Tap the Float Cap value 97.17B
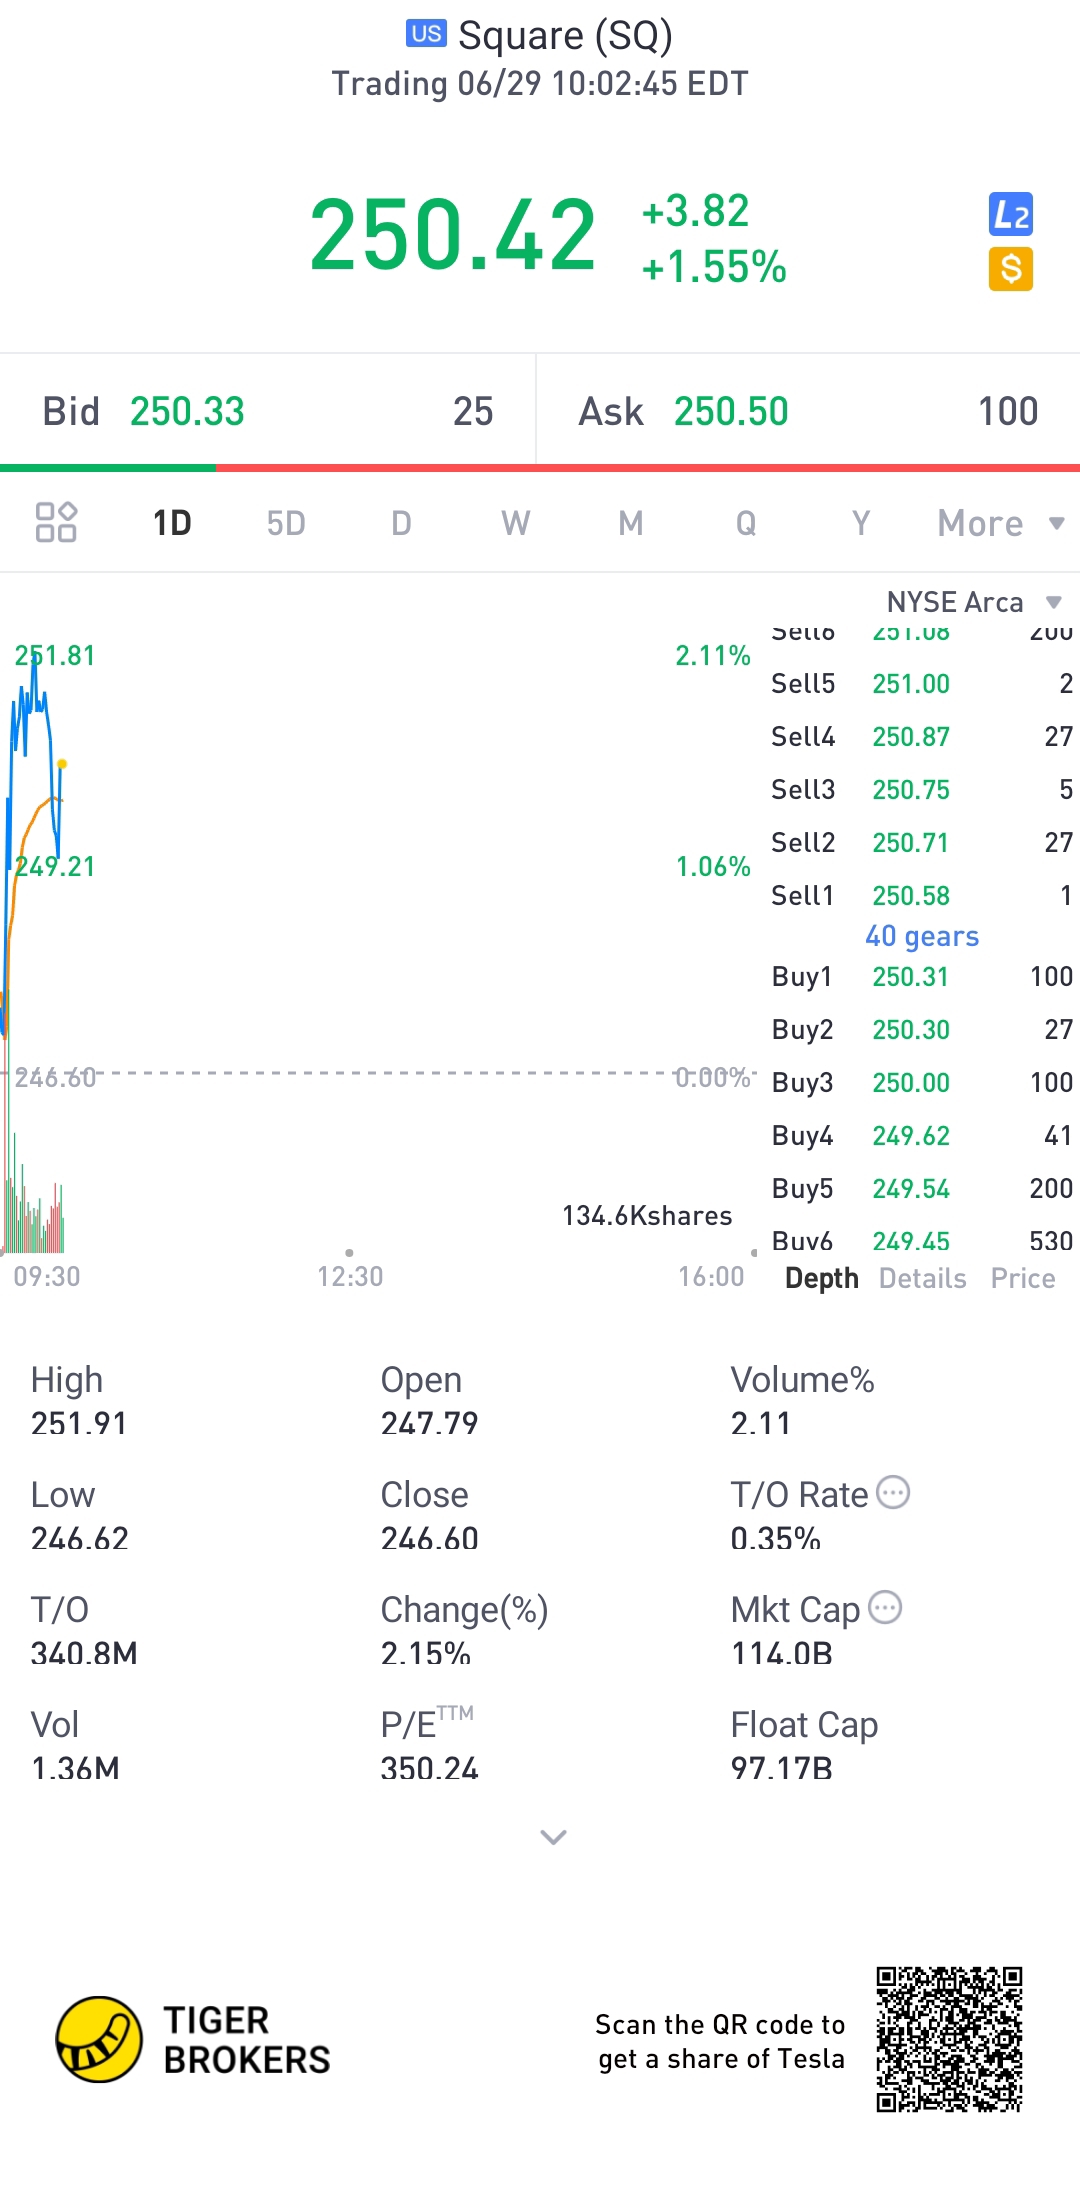This screenshot has height=2198, width=1080. 781,1767
